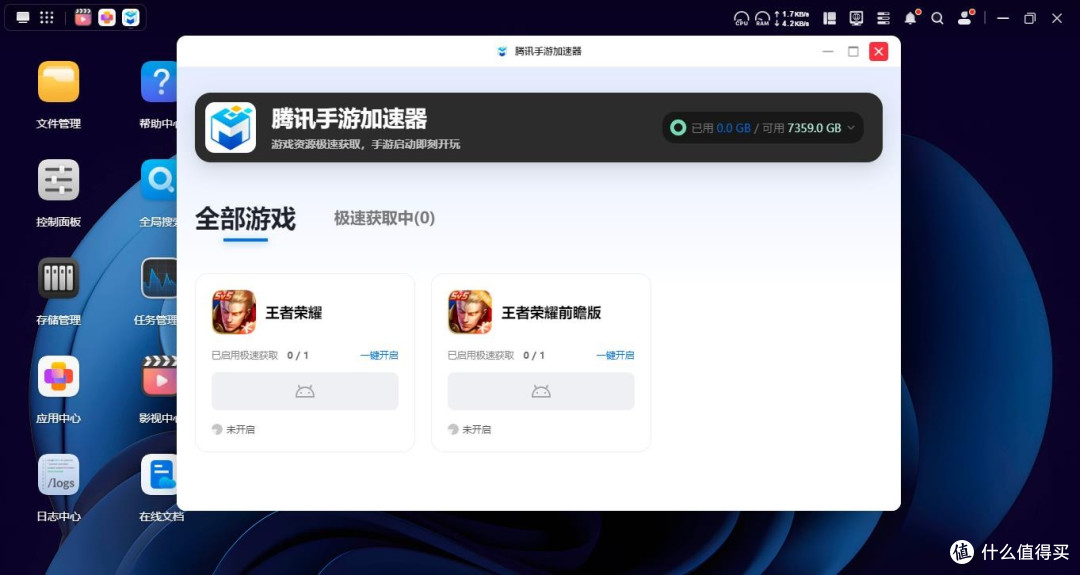Open the 任务管理 desktop icon
1080x575 pixels.
tap(159, 278)
